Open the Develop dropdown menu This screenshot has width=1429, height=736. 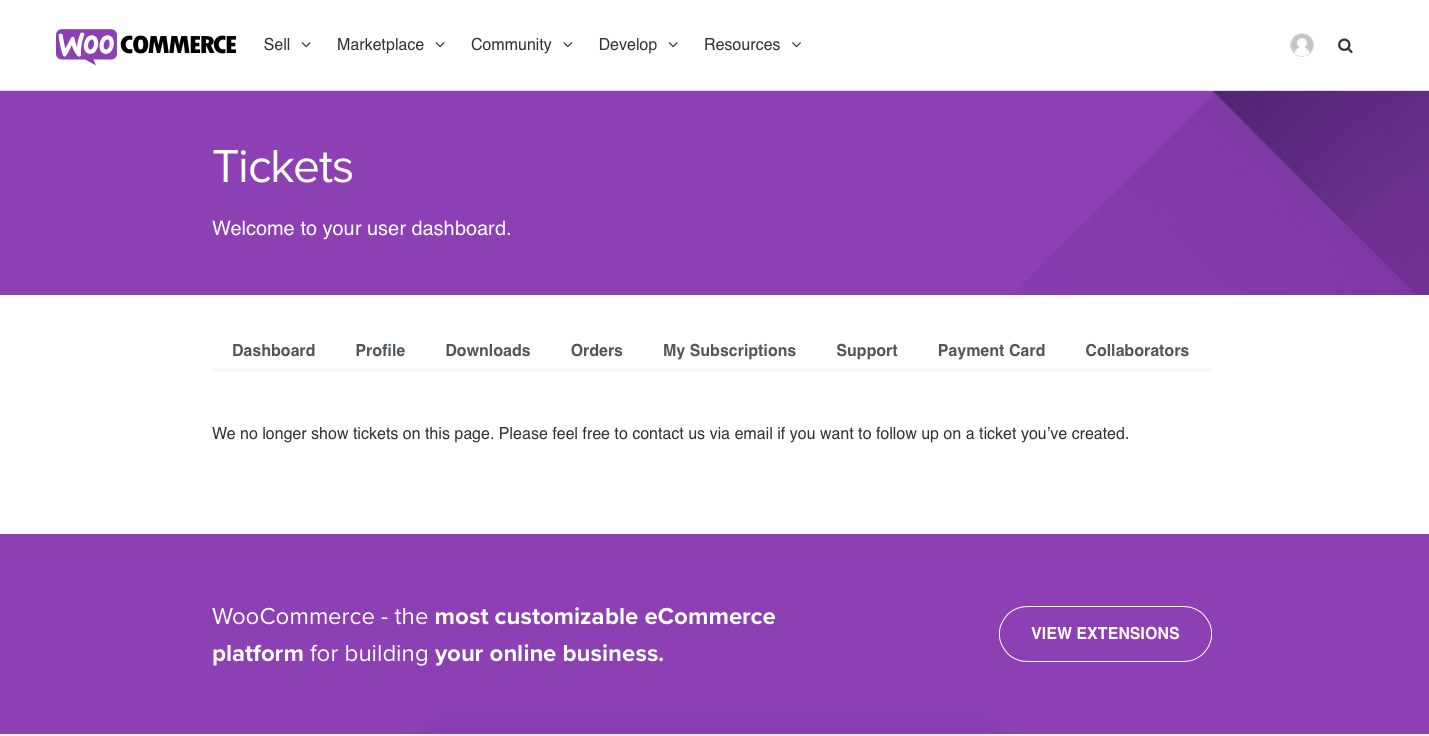coord(638,45)
